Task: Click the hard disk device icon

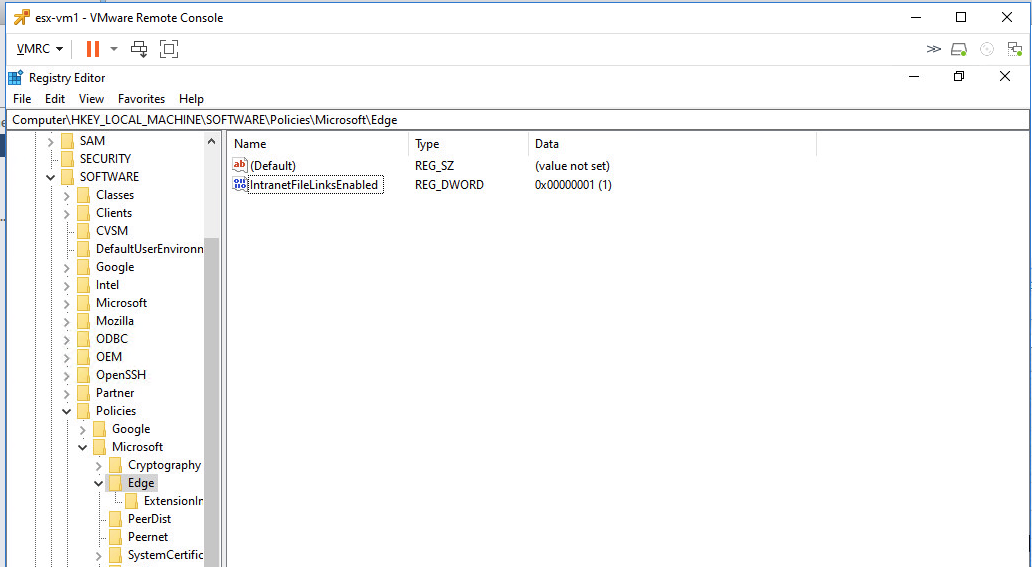Action: coord(959,49)
